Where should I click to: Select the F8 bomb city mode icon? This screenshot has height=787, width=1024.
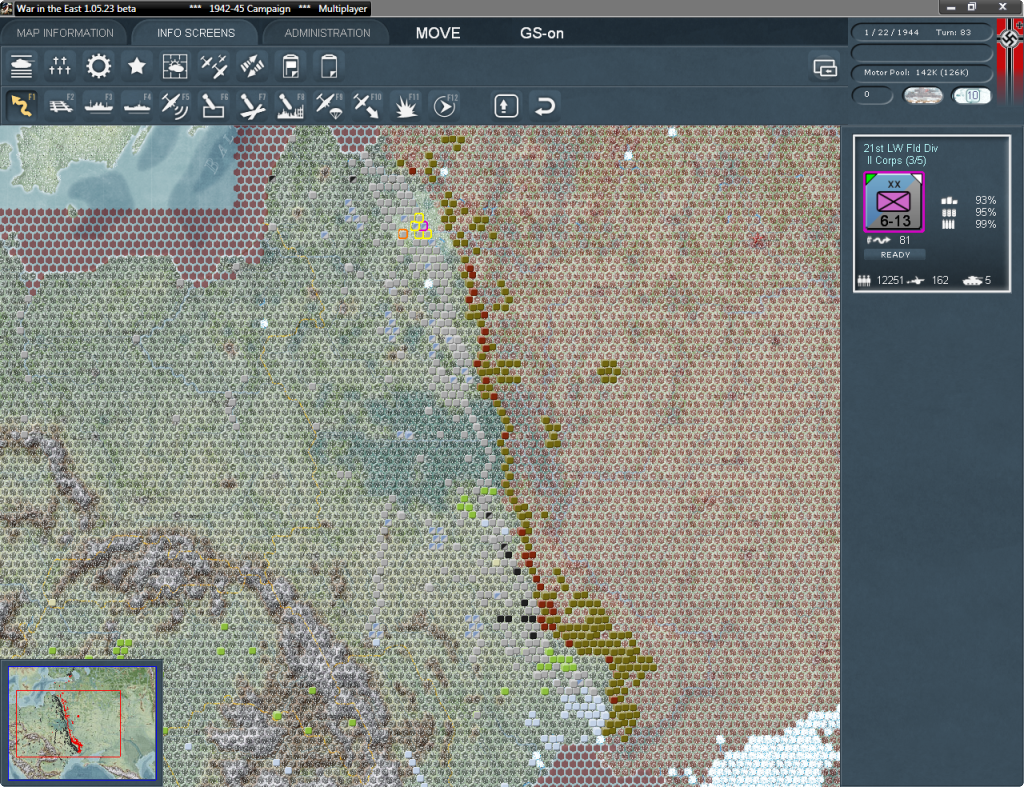[x=291, y=106]
